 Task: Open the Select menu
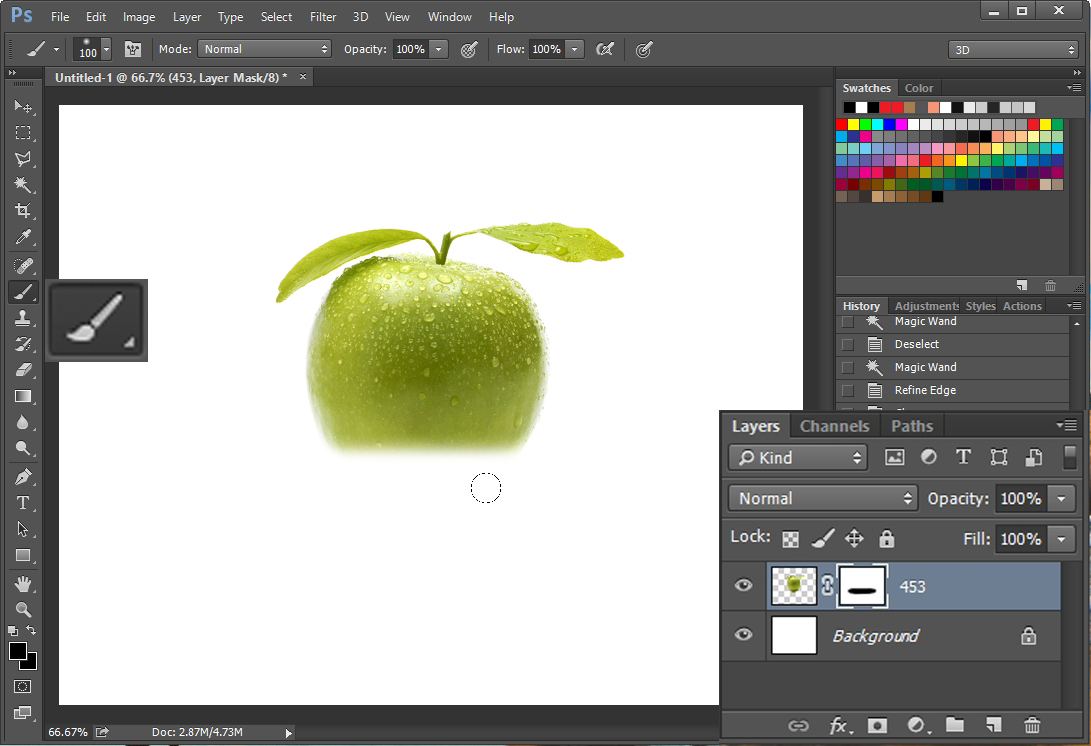[x=276, y=17]
